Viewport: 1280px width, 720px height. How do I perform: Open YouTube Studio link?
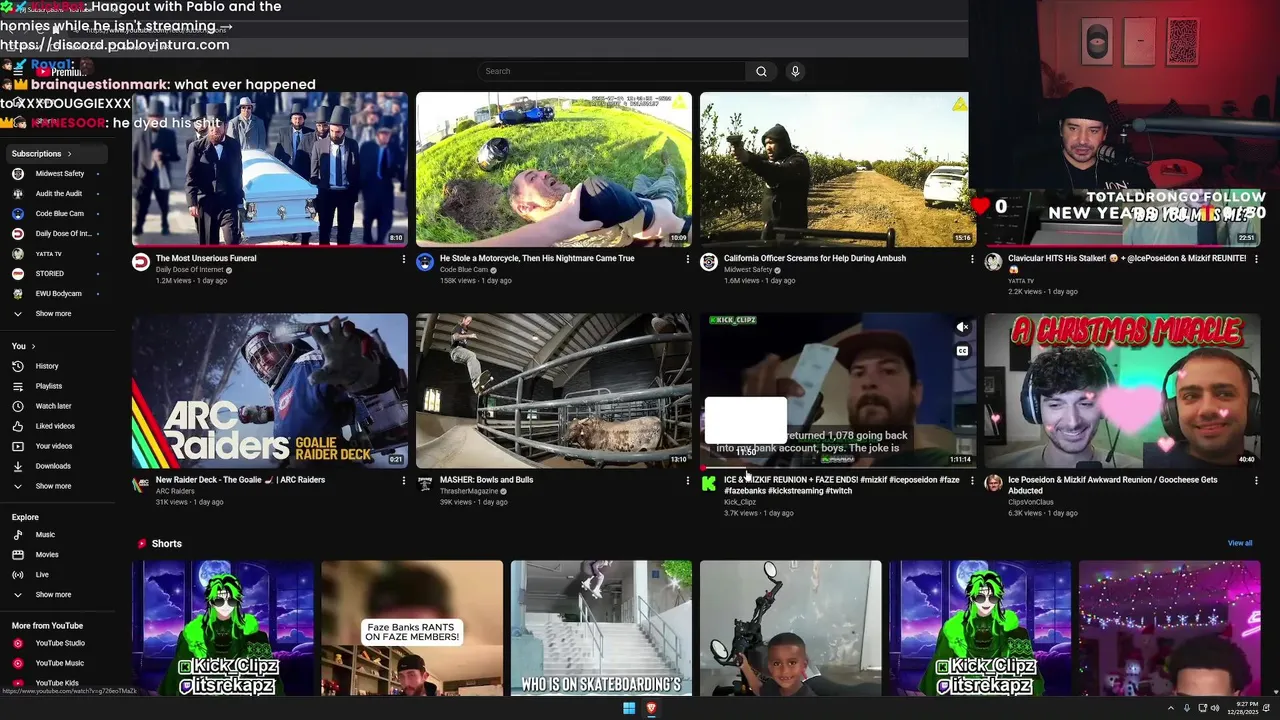tap(60, 643)
